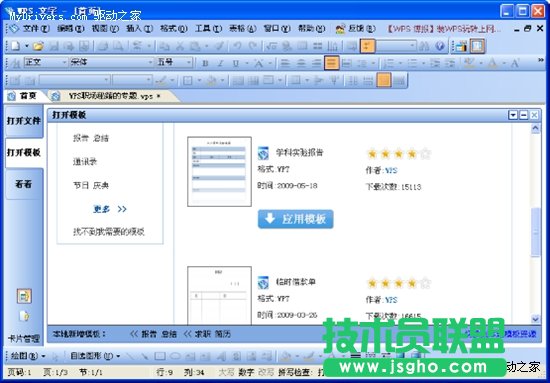
Task: Toggle highlighted orange button in standard toolbar
Action: (367, 46)
